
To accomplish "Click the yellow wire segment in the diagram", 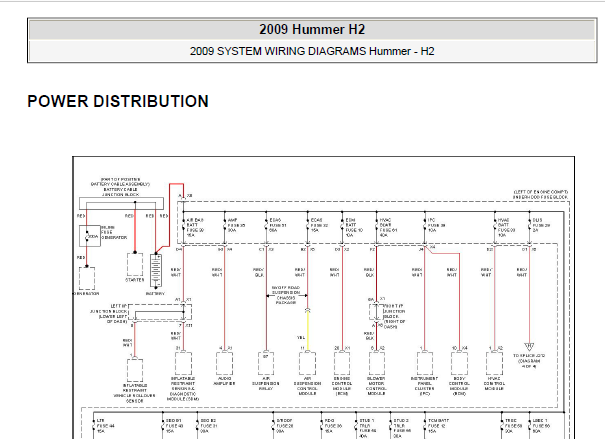I will point(308,331).
